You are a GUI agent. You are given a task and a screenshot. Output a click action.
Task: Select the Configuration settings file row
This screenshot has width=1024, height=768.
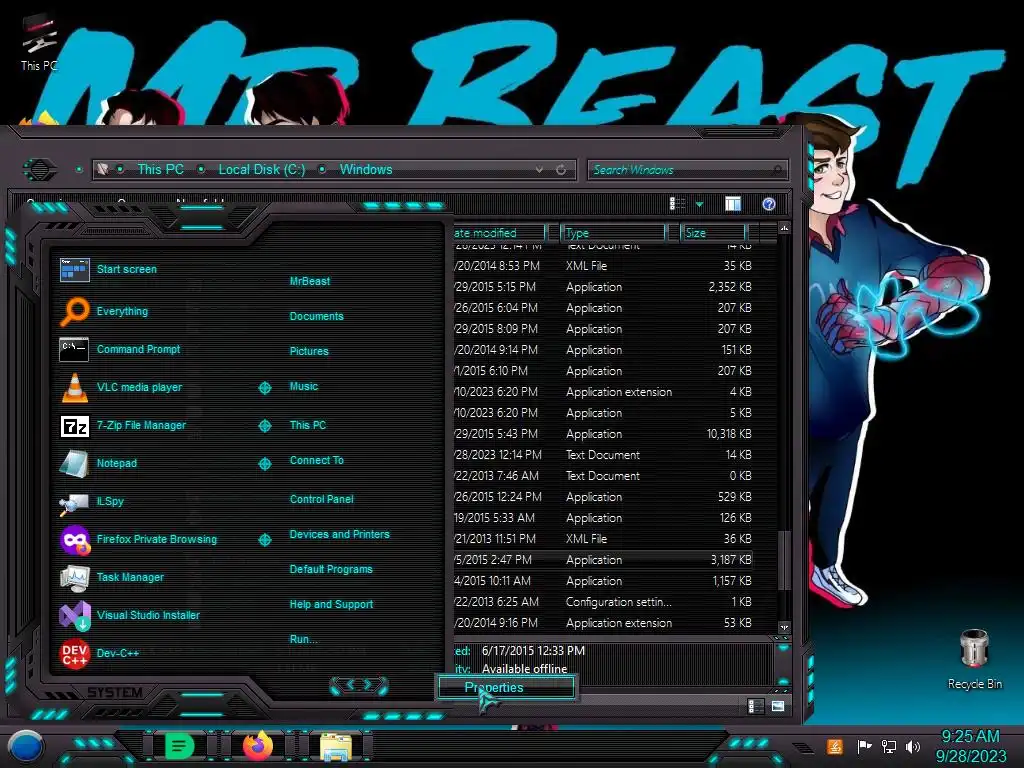(x=604, y=602)
